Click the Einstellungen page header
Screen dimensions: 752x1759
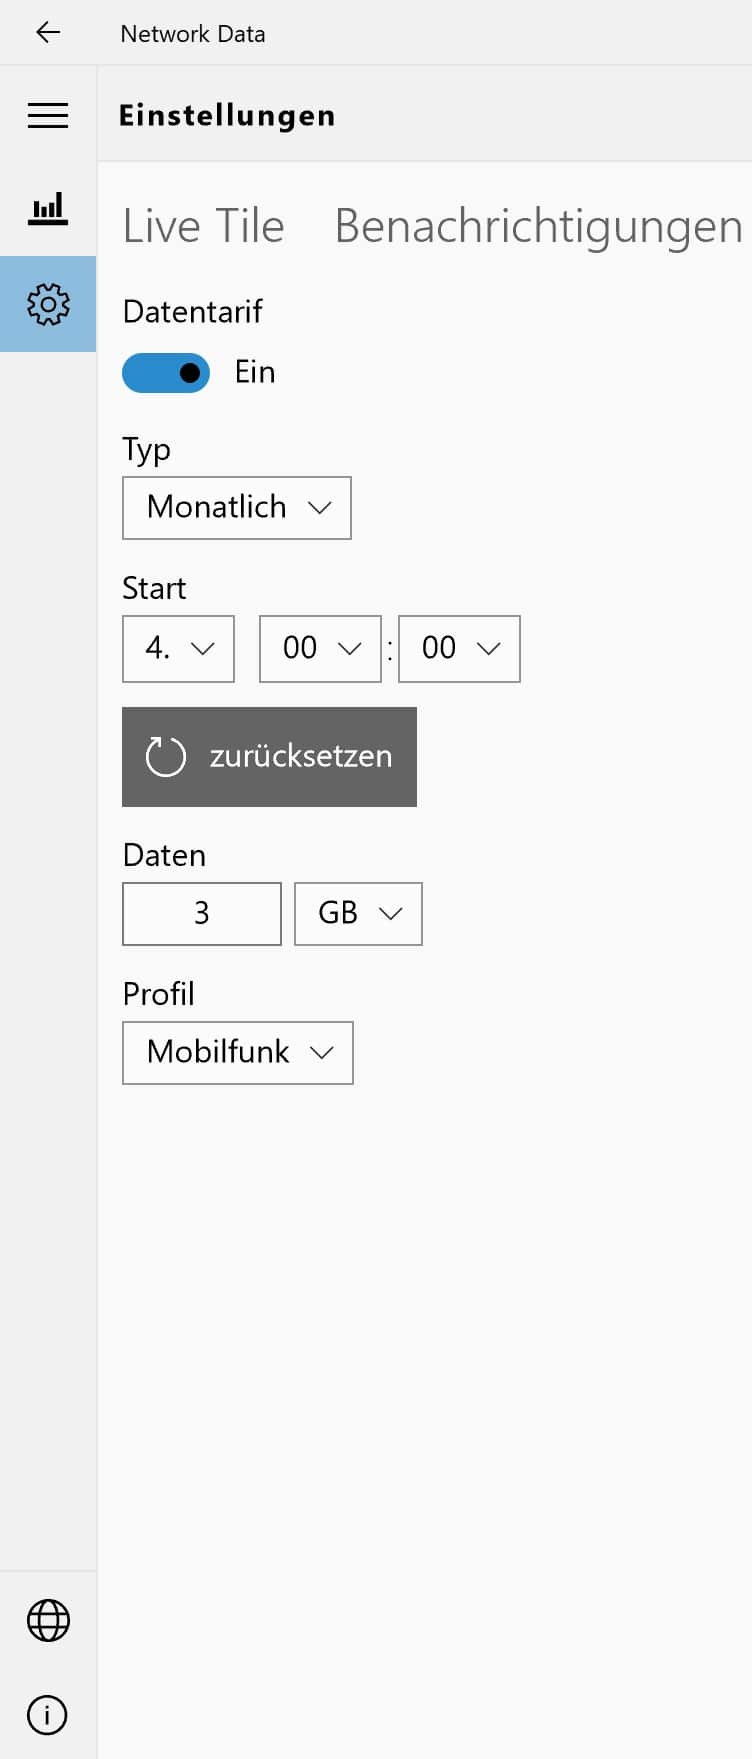click(227, 116)
